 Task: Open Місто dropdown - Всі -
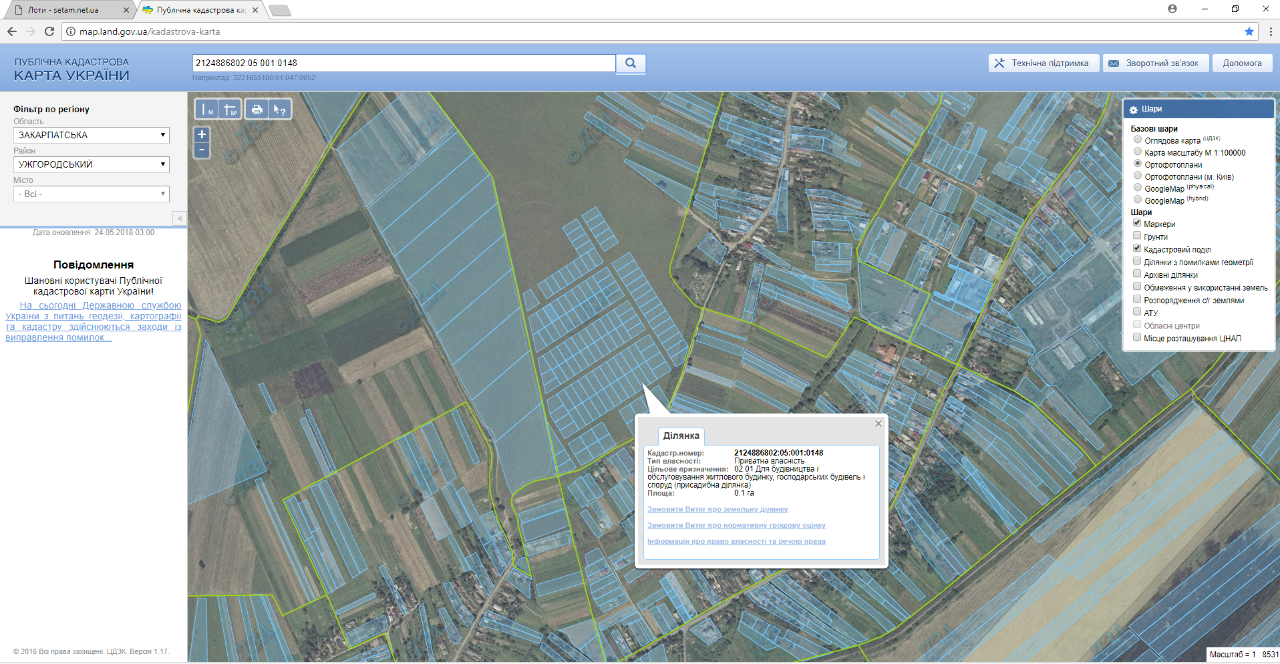point(91,194)
